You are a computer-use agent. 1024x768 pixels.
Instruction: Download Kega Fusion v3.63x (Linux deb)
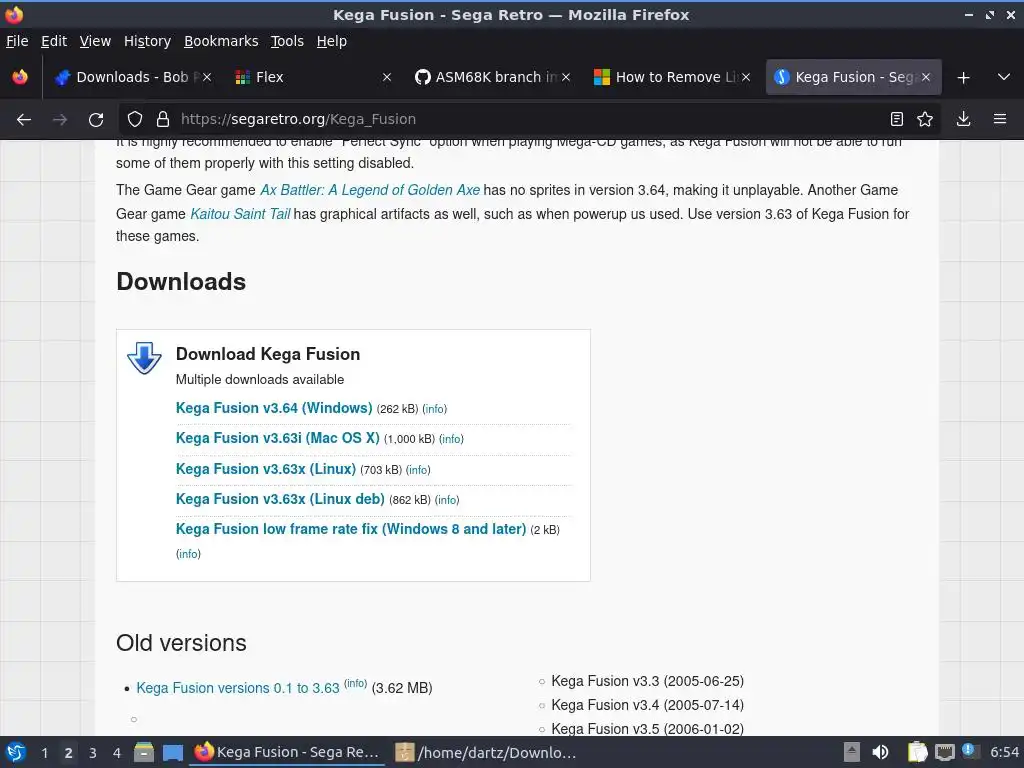pyautogui.click(x=280, y=499)
